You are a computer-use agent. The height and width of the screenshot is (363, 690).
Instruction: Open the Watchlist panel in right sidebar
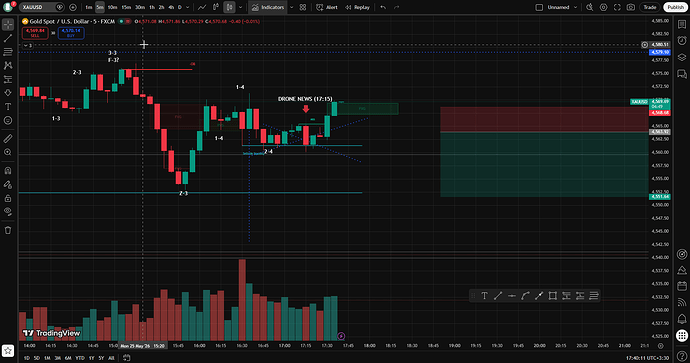682,25
